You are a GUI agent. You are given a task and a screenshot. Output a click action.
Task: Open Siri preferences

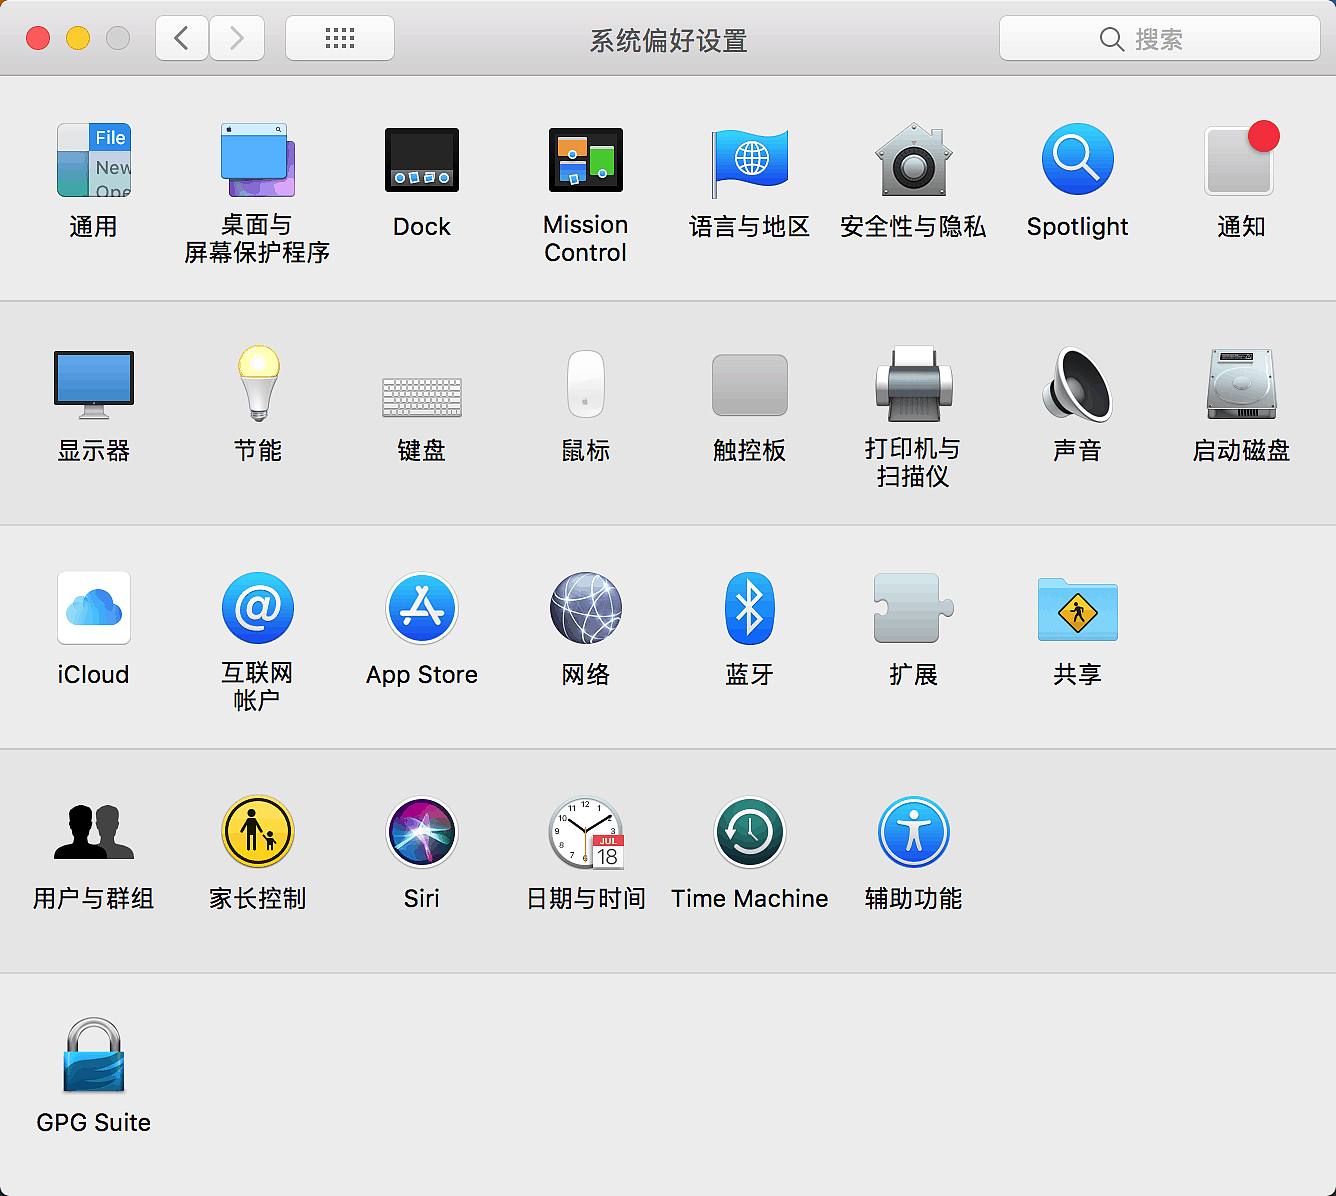pyautogui.click(x=421, y=833)
